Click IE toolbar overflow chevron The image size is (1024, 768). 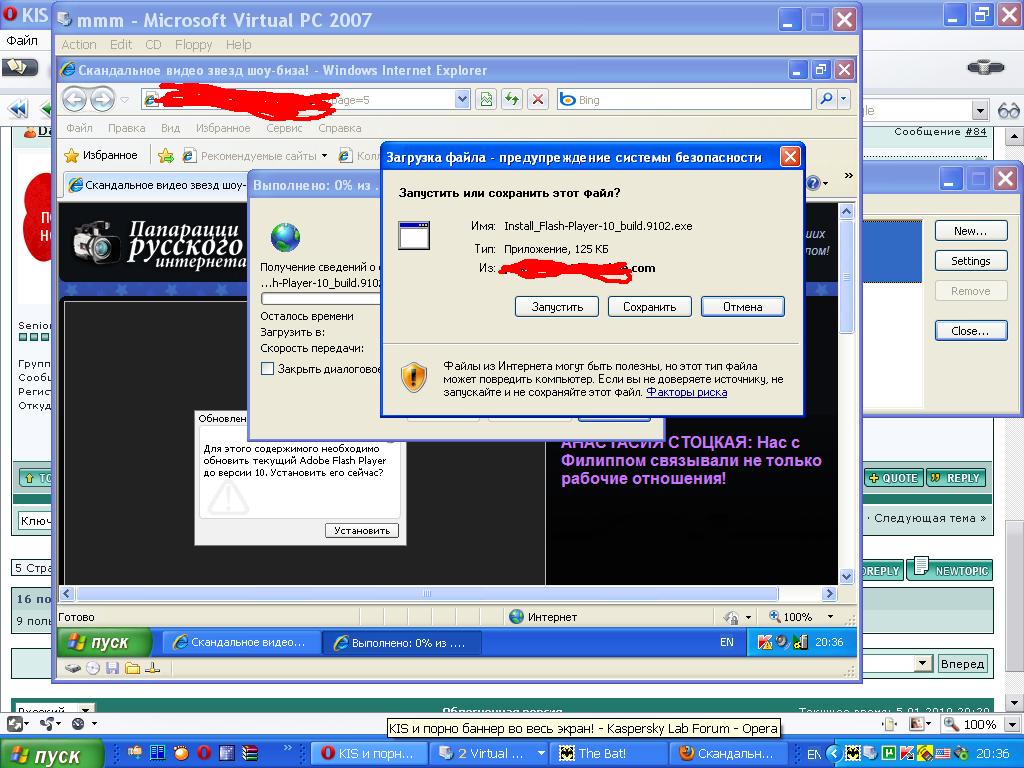[848, 176]
